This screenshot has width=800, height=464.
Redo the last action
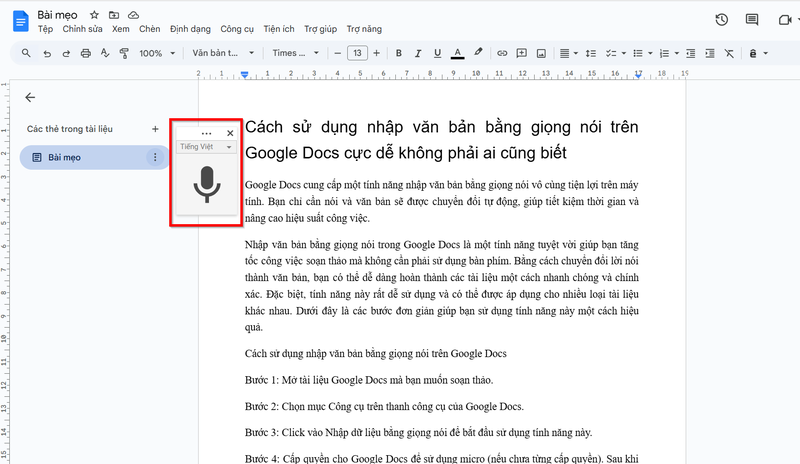click(x=66, y=53)
